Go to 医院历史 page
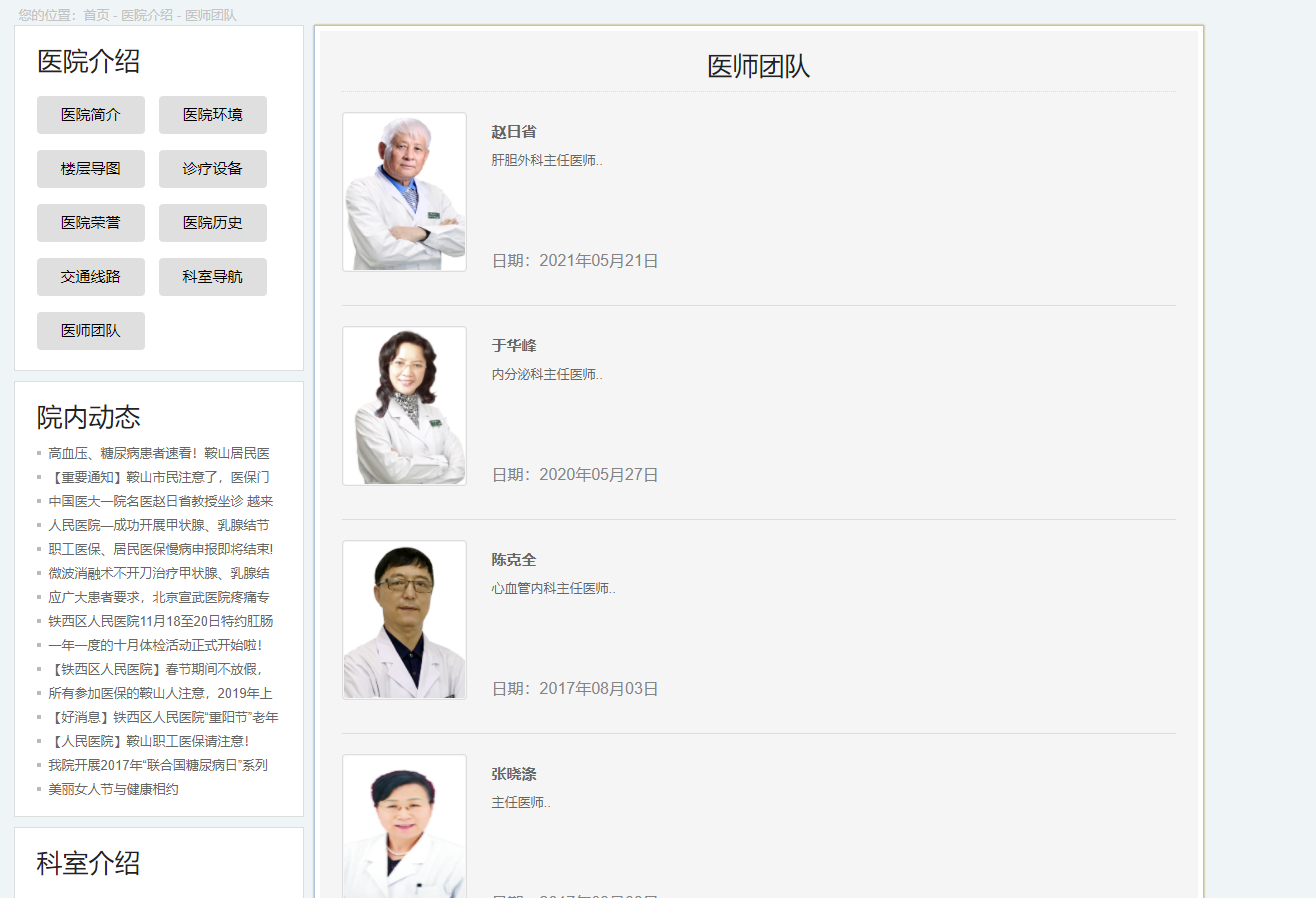The image size is (1316, 898). point(213,223)
